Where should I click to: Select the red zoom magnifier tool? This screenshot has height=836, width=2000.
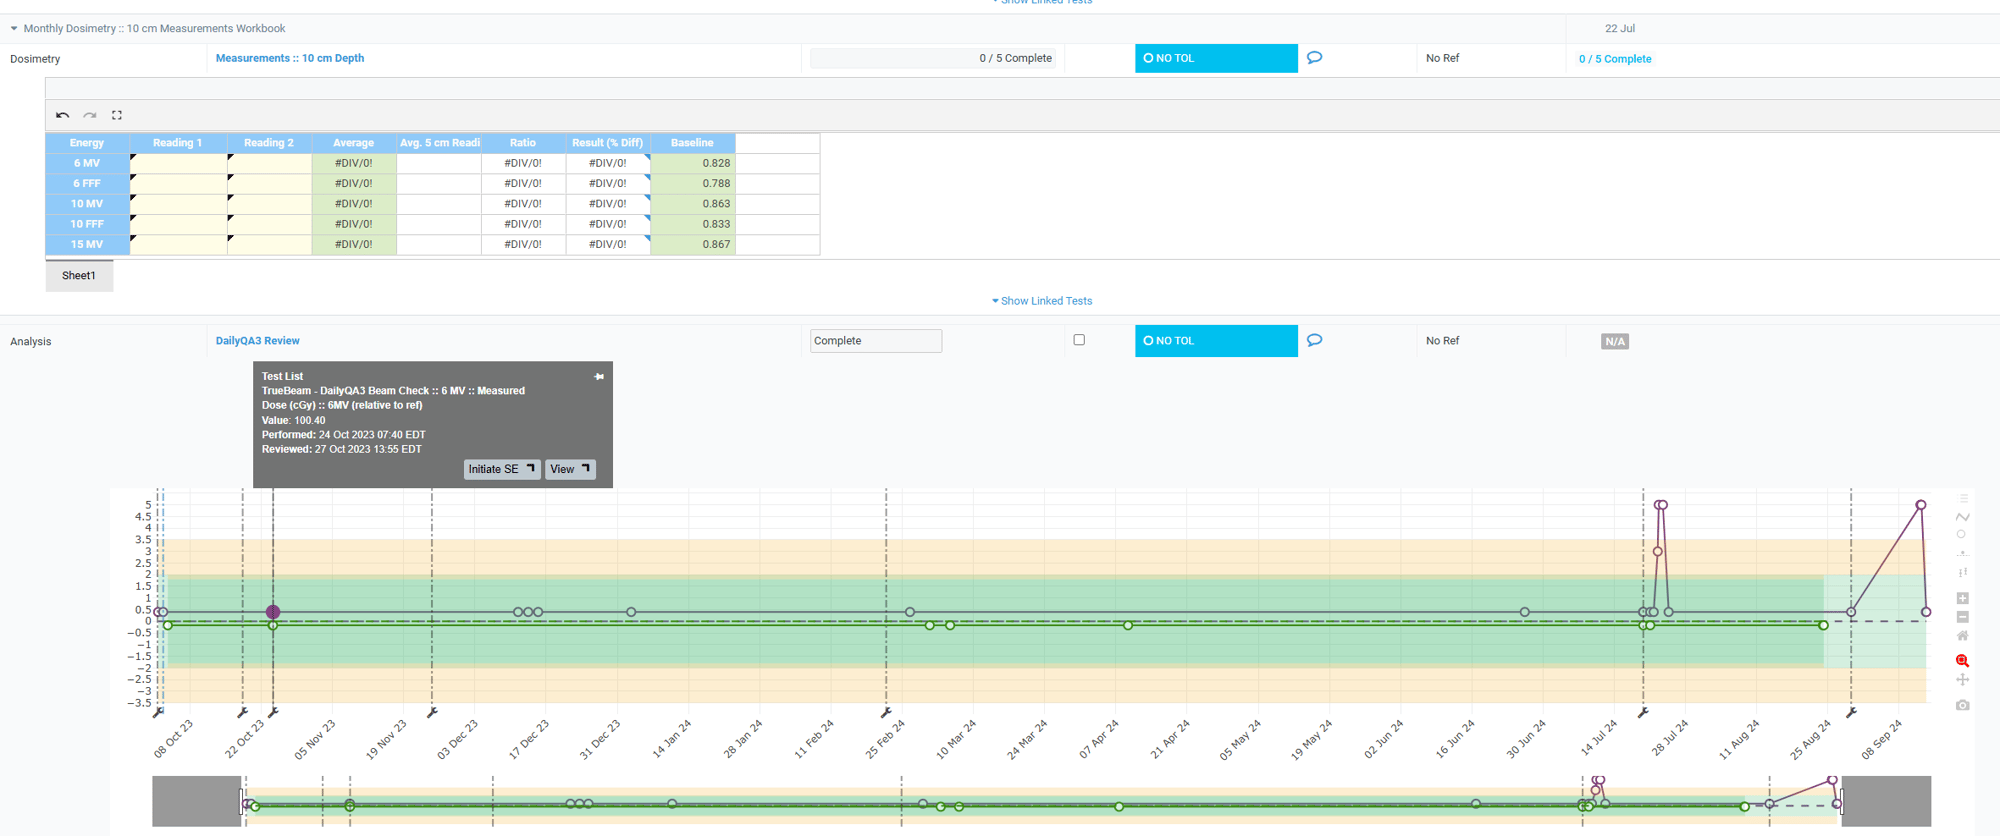coord(1963,661)
